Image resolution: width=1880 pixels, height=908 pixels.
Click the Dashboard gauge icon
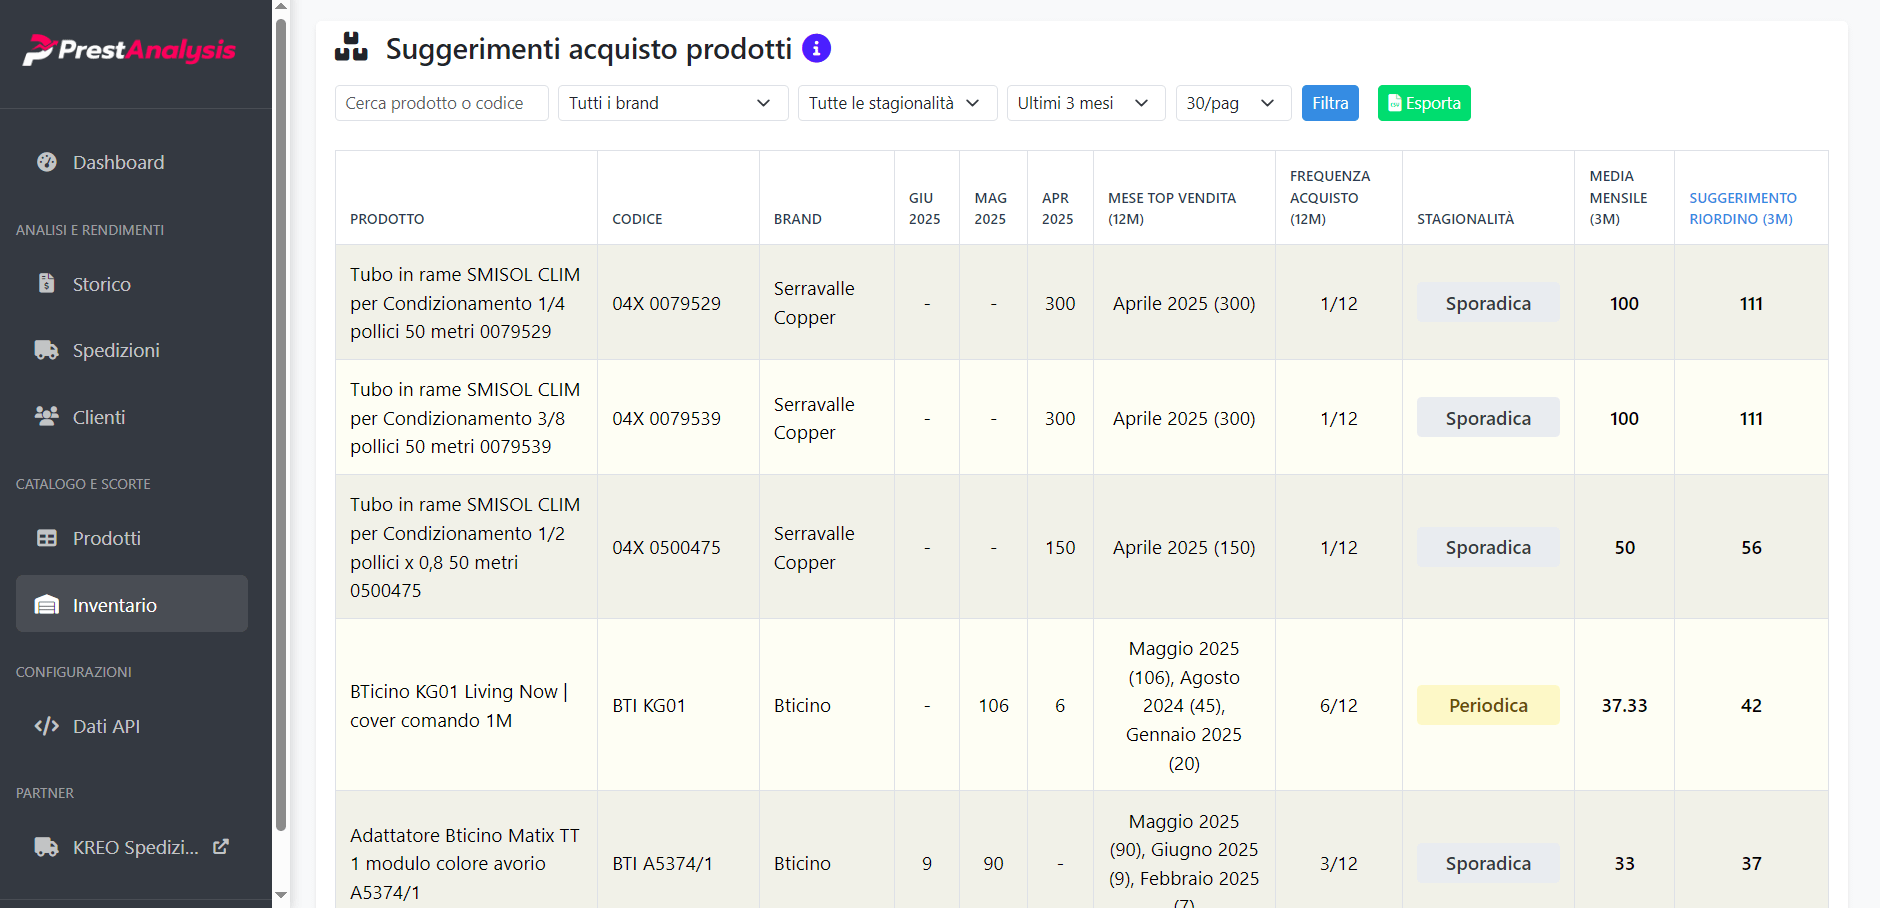[47, 162]
